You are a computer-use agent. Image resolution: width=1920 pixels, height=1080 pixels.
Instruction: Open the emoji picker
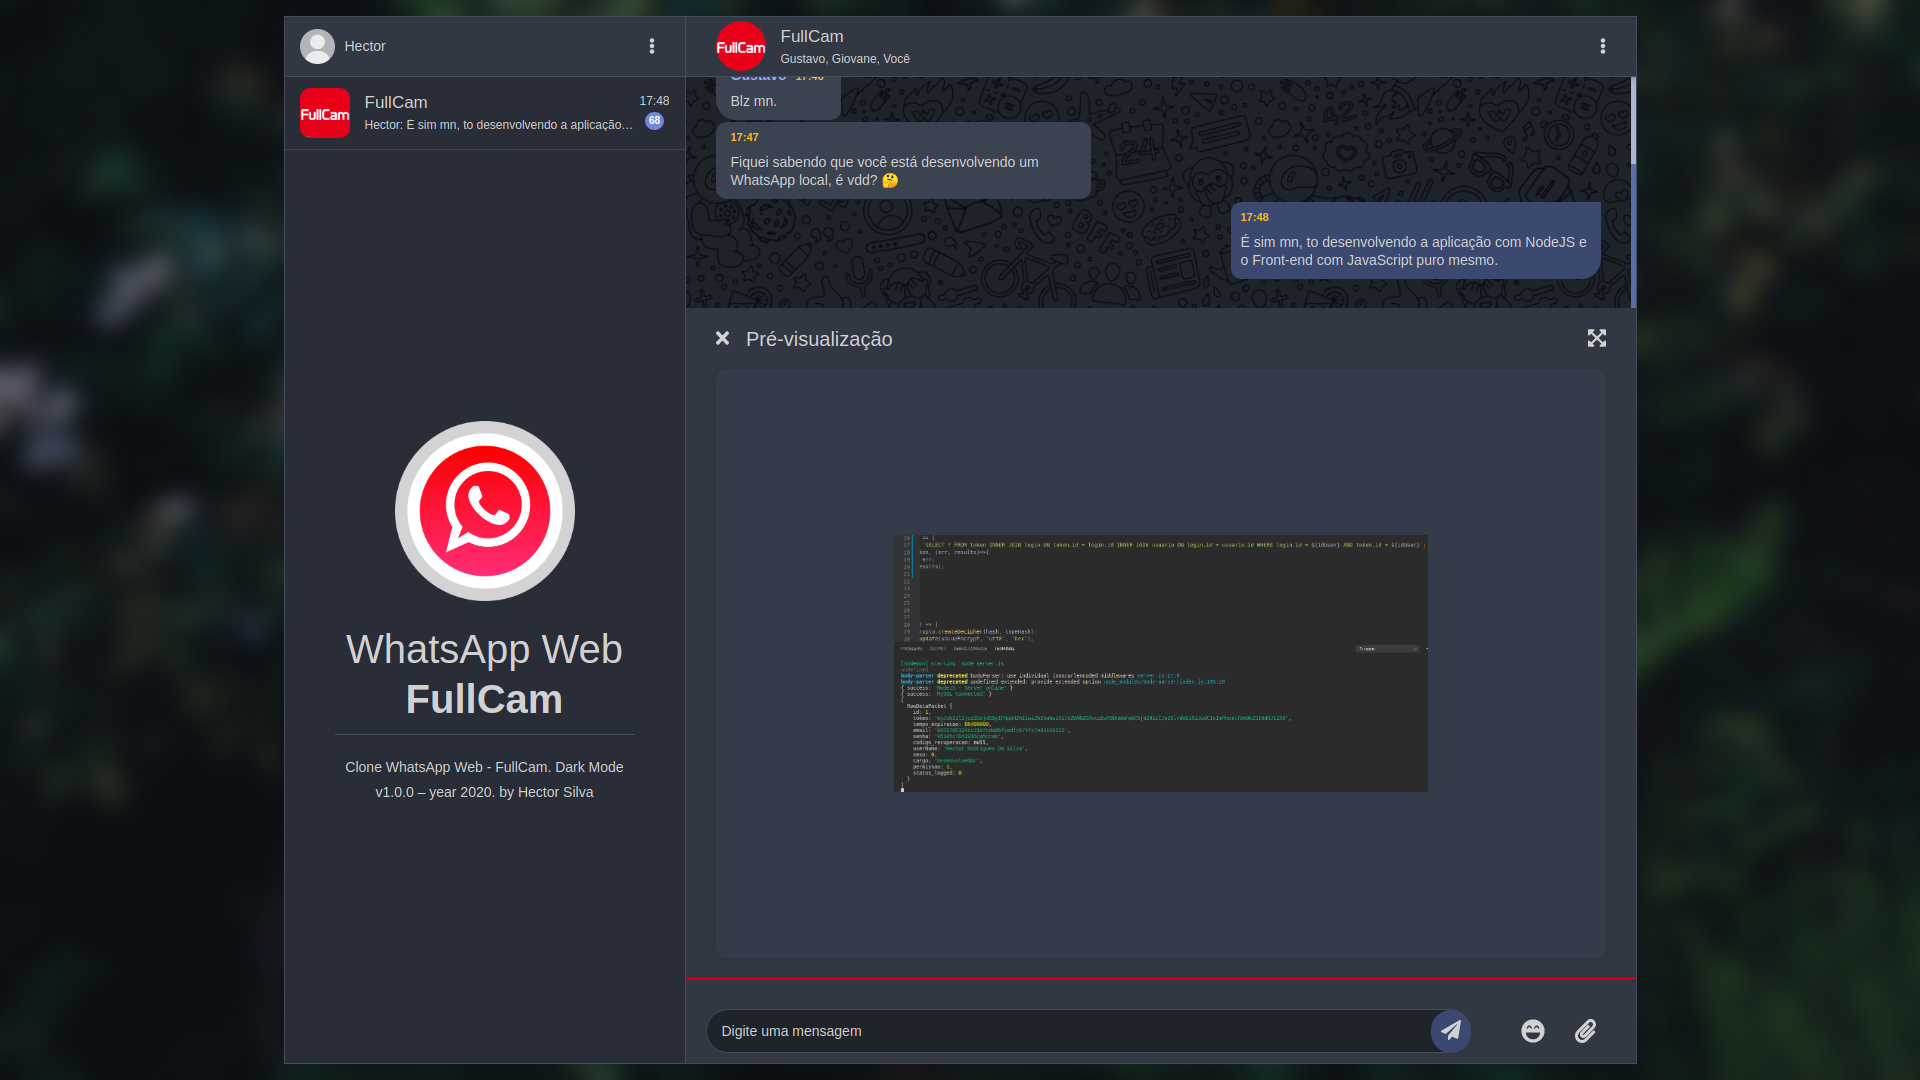click(x=1533, y=1031)
